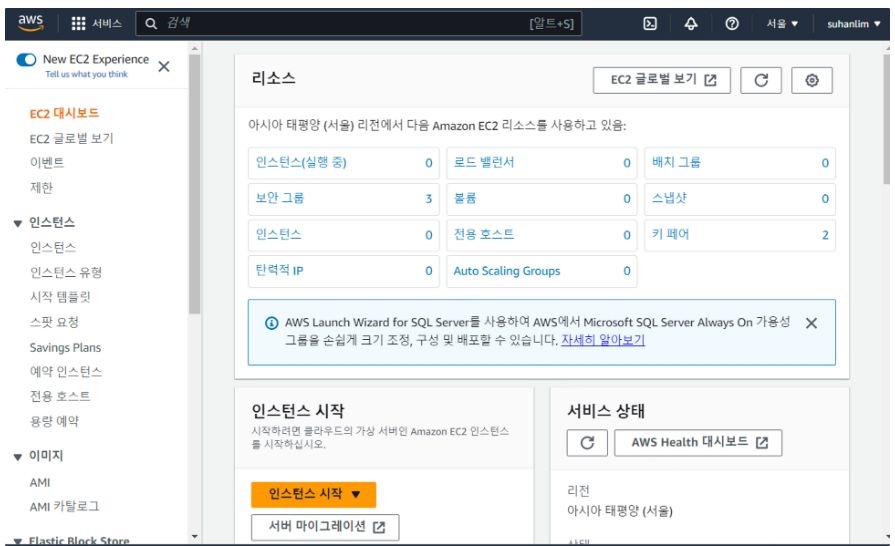
Task: Collapse the 인스턴스 sidebar section
Action: coord(18,223)
